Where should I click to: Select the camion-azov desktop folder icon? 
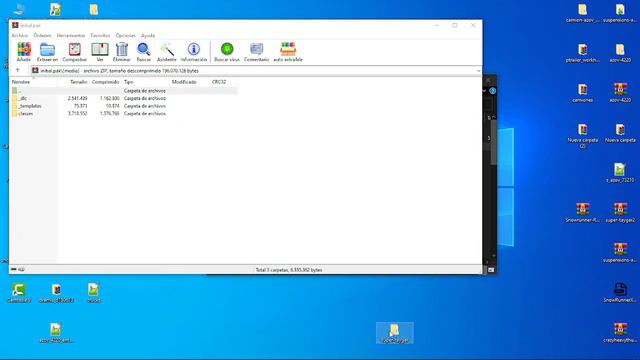point(582,13)
